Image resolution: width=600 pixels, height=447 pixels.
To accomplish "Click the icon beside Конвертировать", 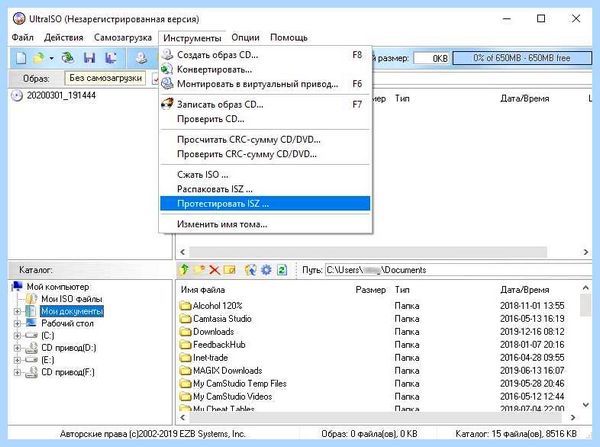I will click(167, 69).
